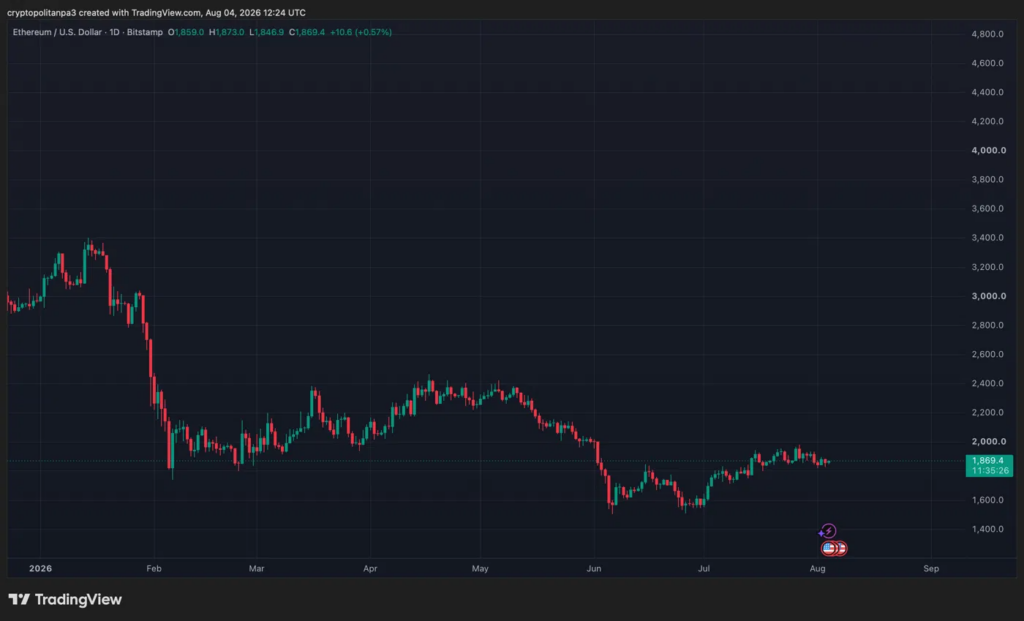Image resolution: width=1024 pixels, height=621 pixels.
Task: Click the low value L1,846.9
Action: point(266,32)
